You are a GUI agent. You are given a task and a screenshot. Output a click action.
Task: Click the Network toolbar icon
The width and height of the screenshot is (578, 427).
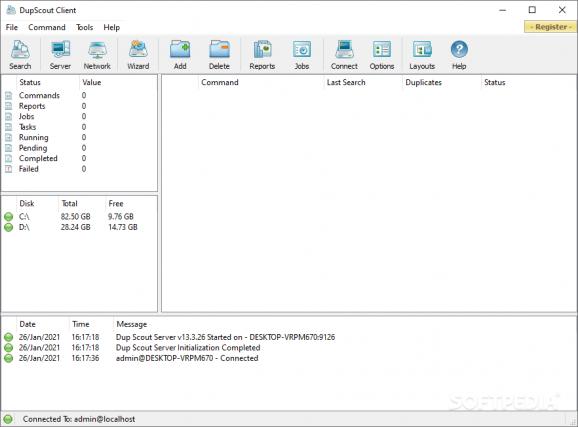coord(97,55)
